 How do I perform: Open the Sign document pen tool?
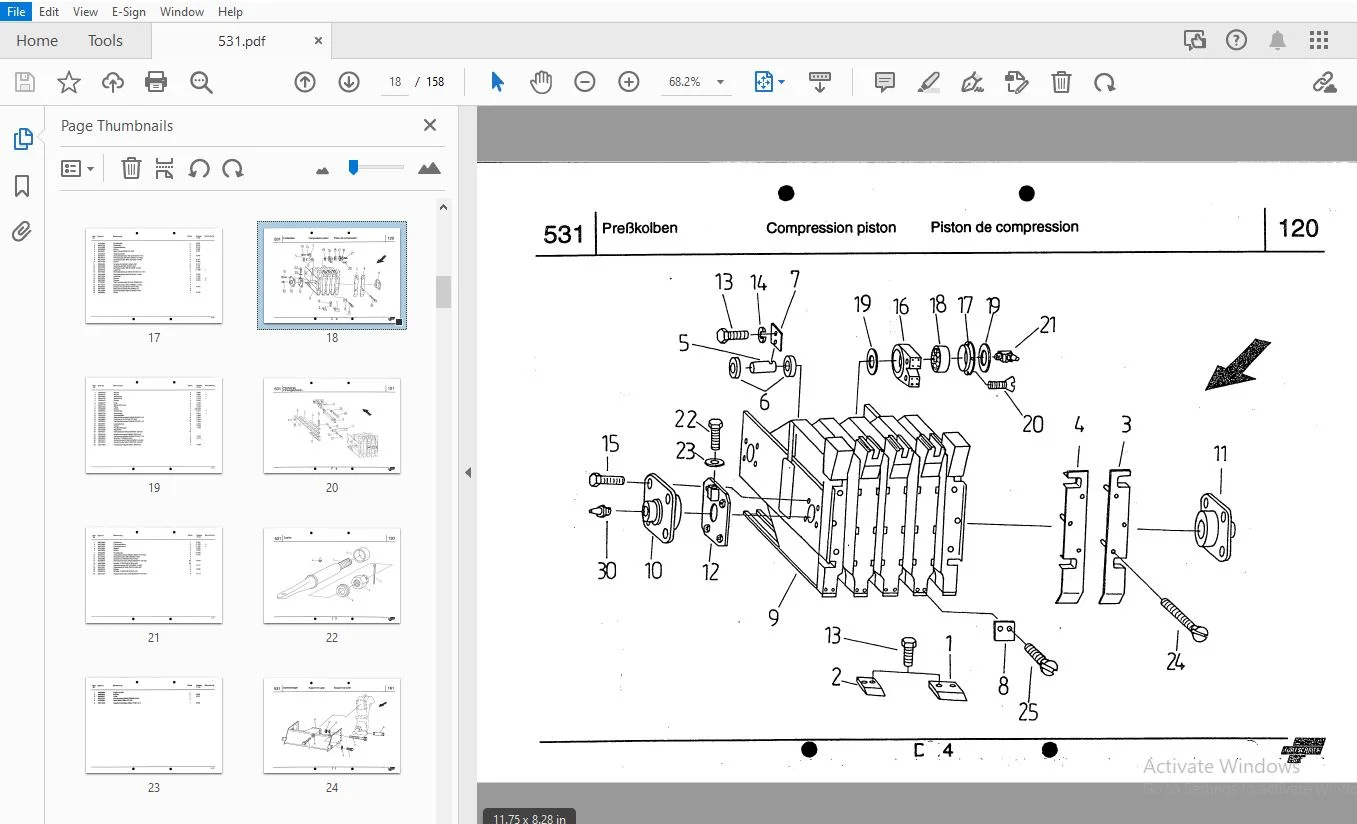pyautogui.click(x=973, y=82)
